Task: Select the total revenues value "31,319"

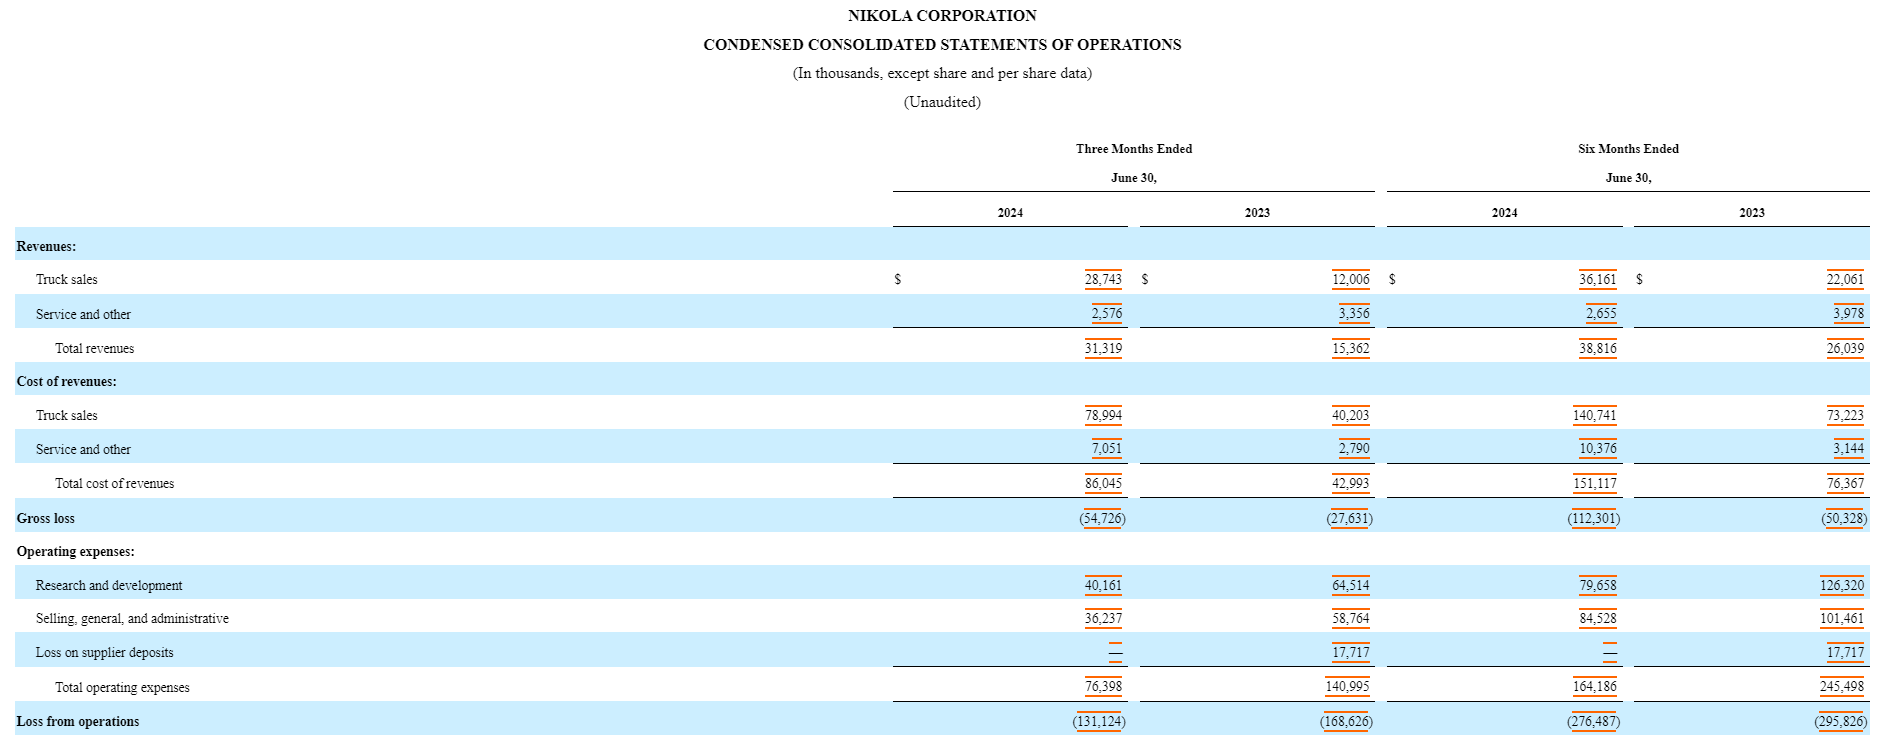Action: 1103,349
